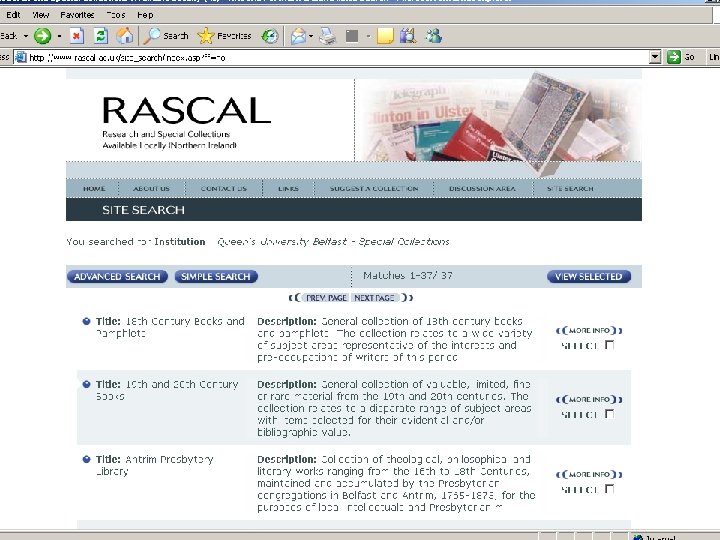Open SUGGEST A COLLECTION navigation tab

click(374, 188)
